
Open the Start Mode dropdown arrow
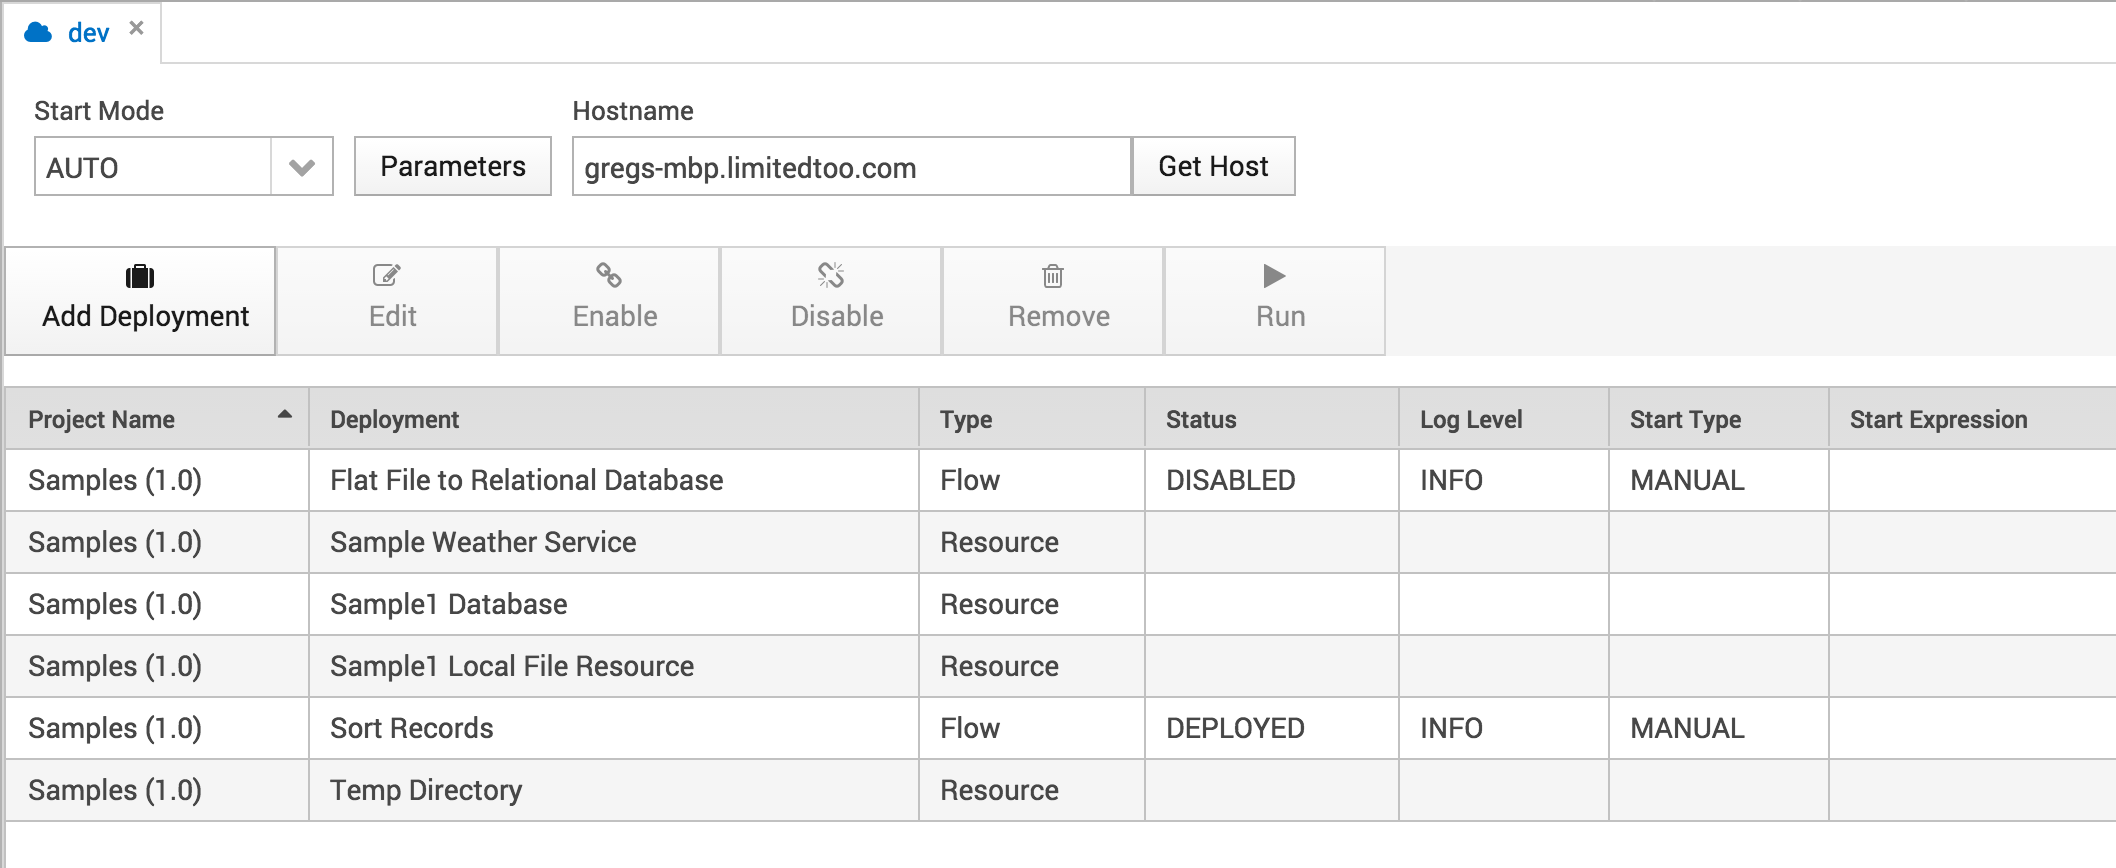click(x=302, y=167)
